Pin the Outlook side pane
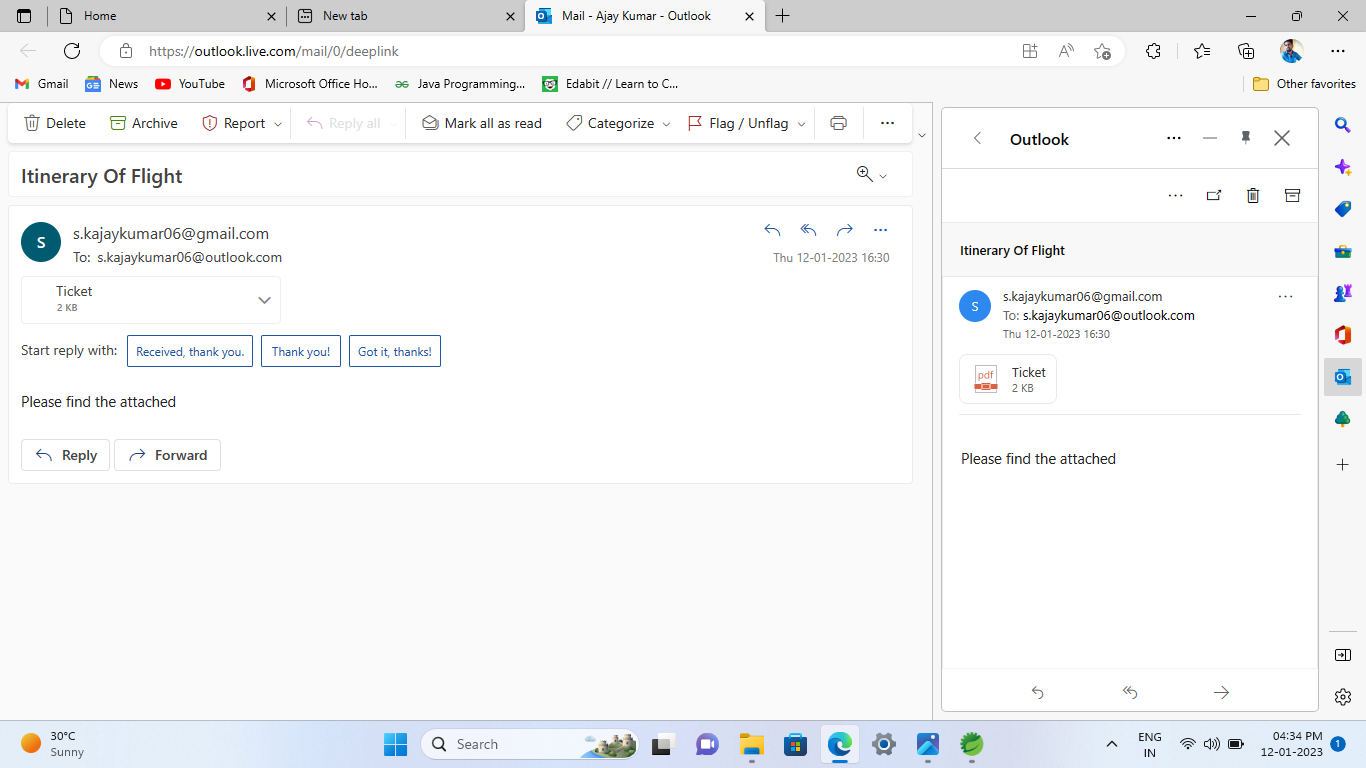This screenshot has width=1366, height=768. click(1245, 138)
